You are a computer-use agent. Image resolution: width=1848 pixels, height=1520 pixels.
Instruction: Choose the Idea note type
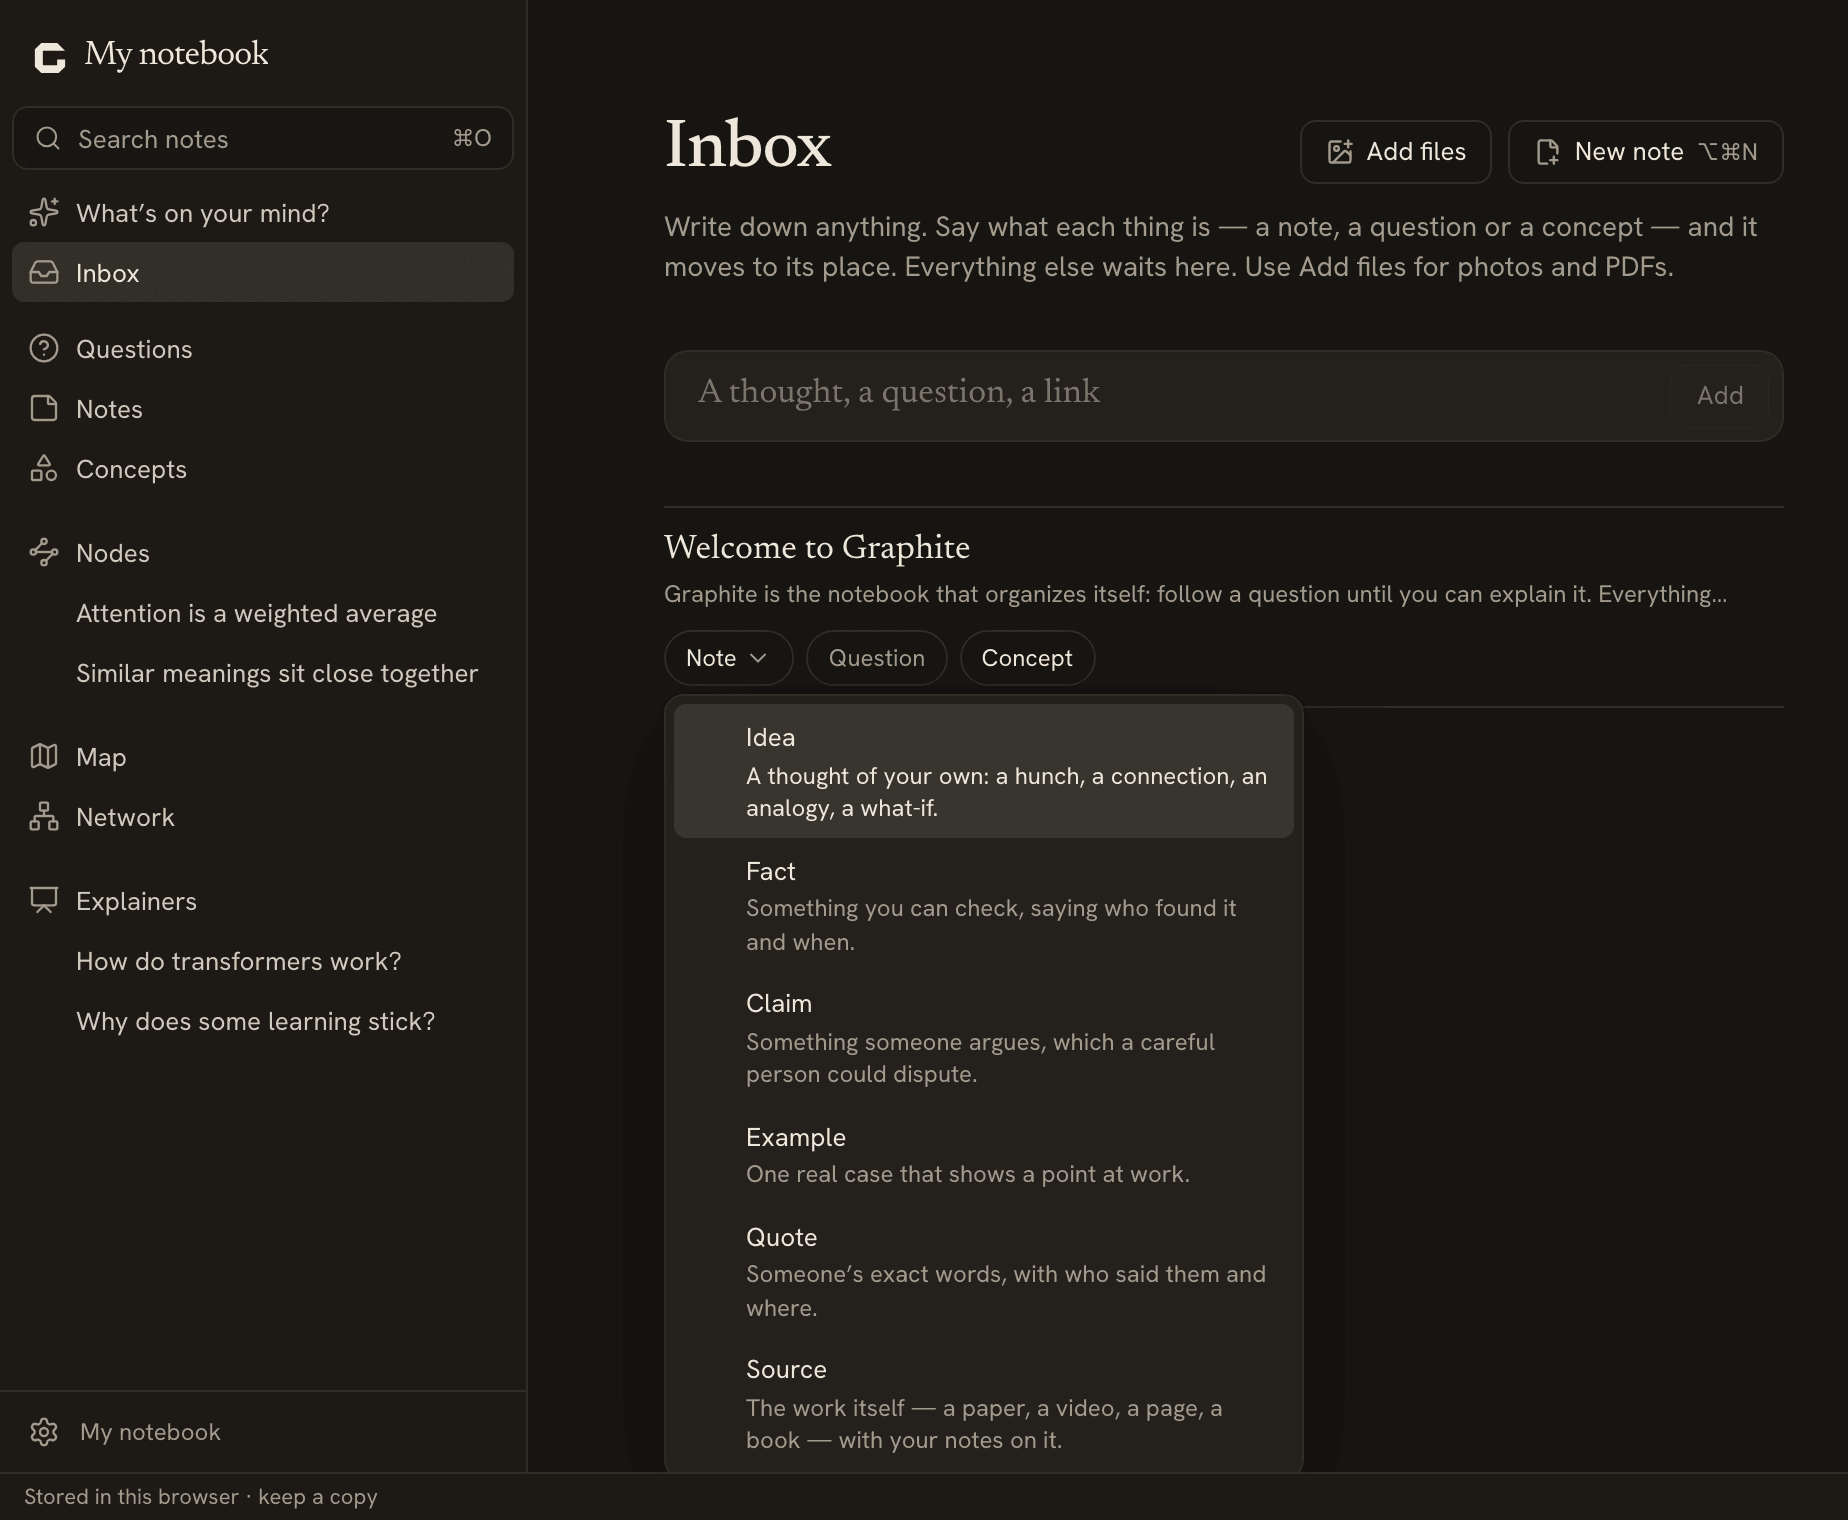[984, 771]
